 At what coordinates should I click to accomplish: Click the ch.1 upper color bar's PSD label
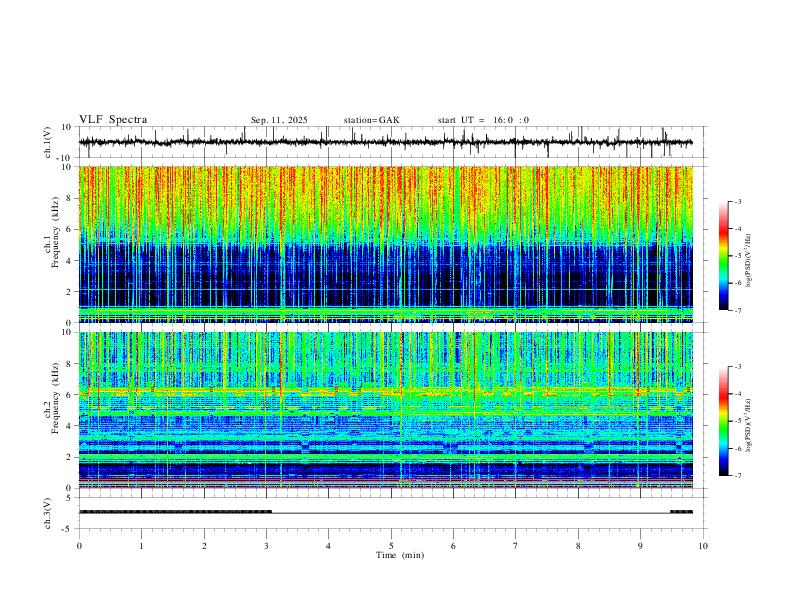(748, 261)
